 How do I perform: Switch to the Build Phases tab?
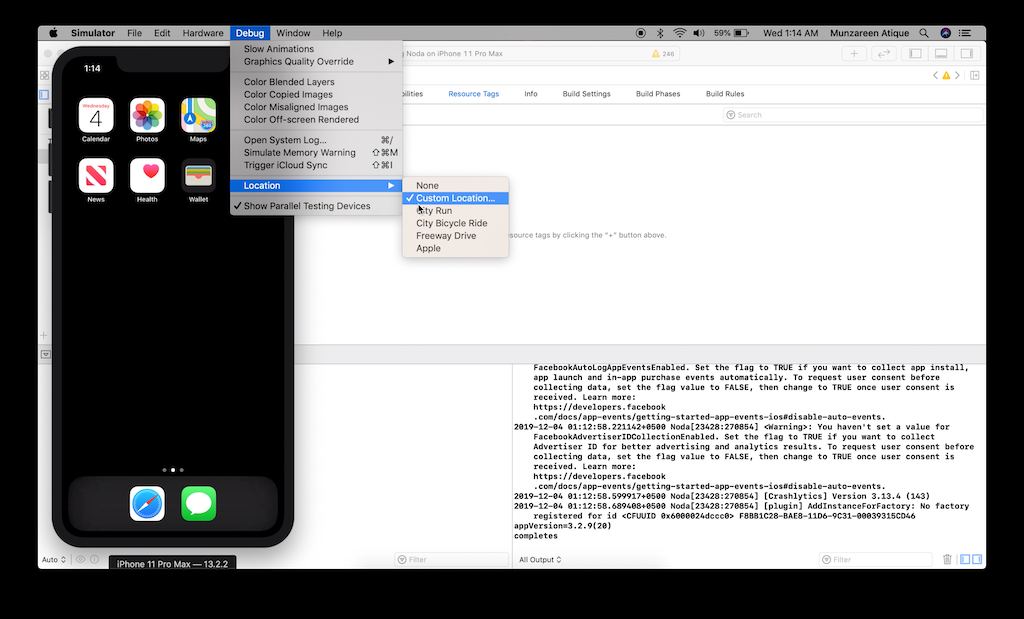658,94
